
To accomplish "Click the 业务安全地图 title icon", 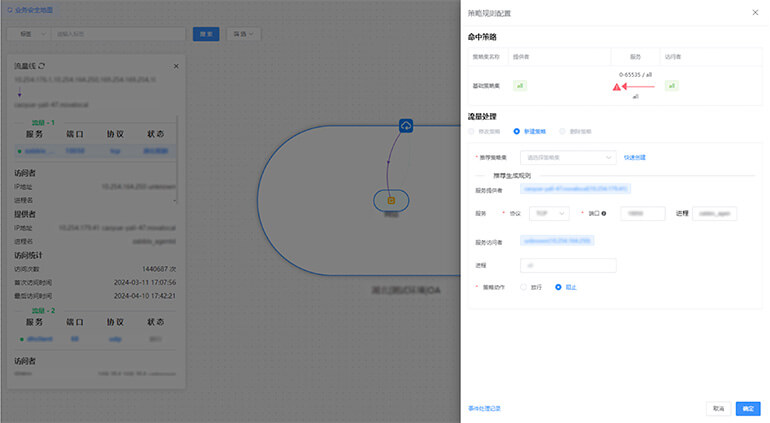I will tap(10, 10).
